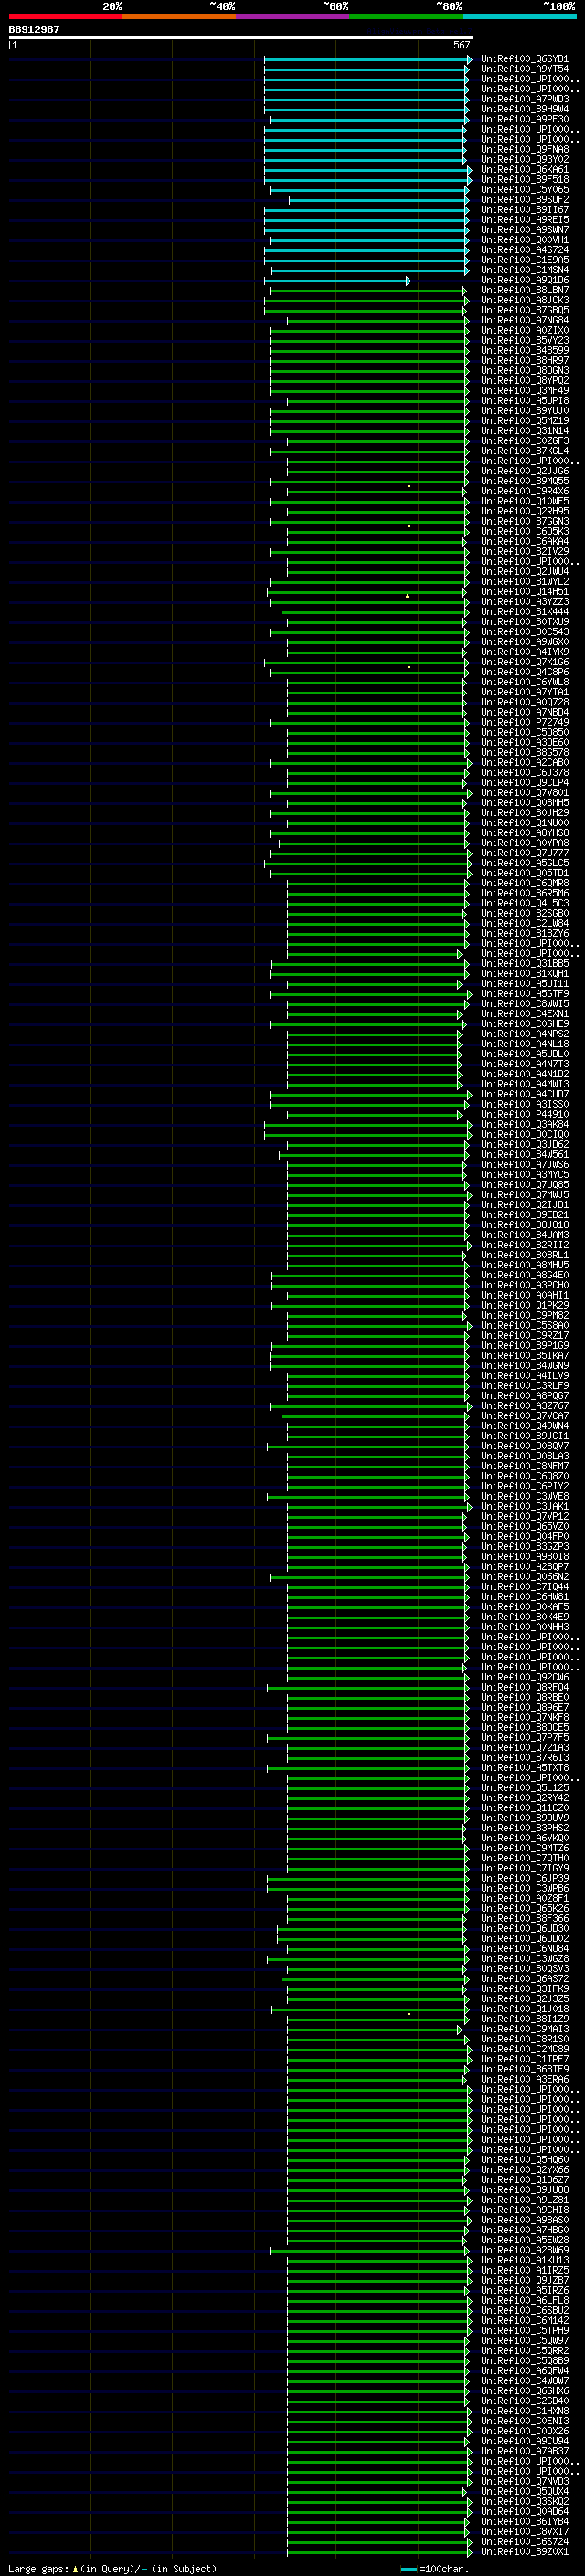Click the gap marker on the UniRef100_Q1J018 bar
Image resolution: width=585 pixels, height=2576 pixels.
409,2013
